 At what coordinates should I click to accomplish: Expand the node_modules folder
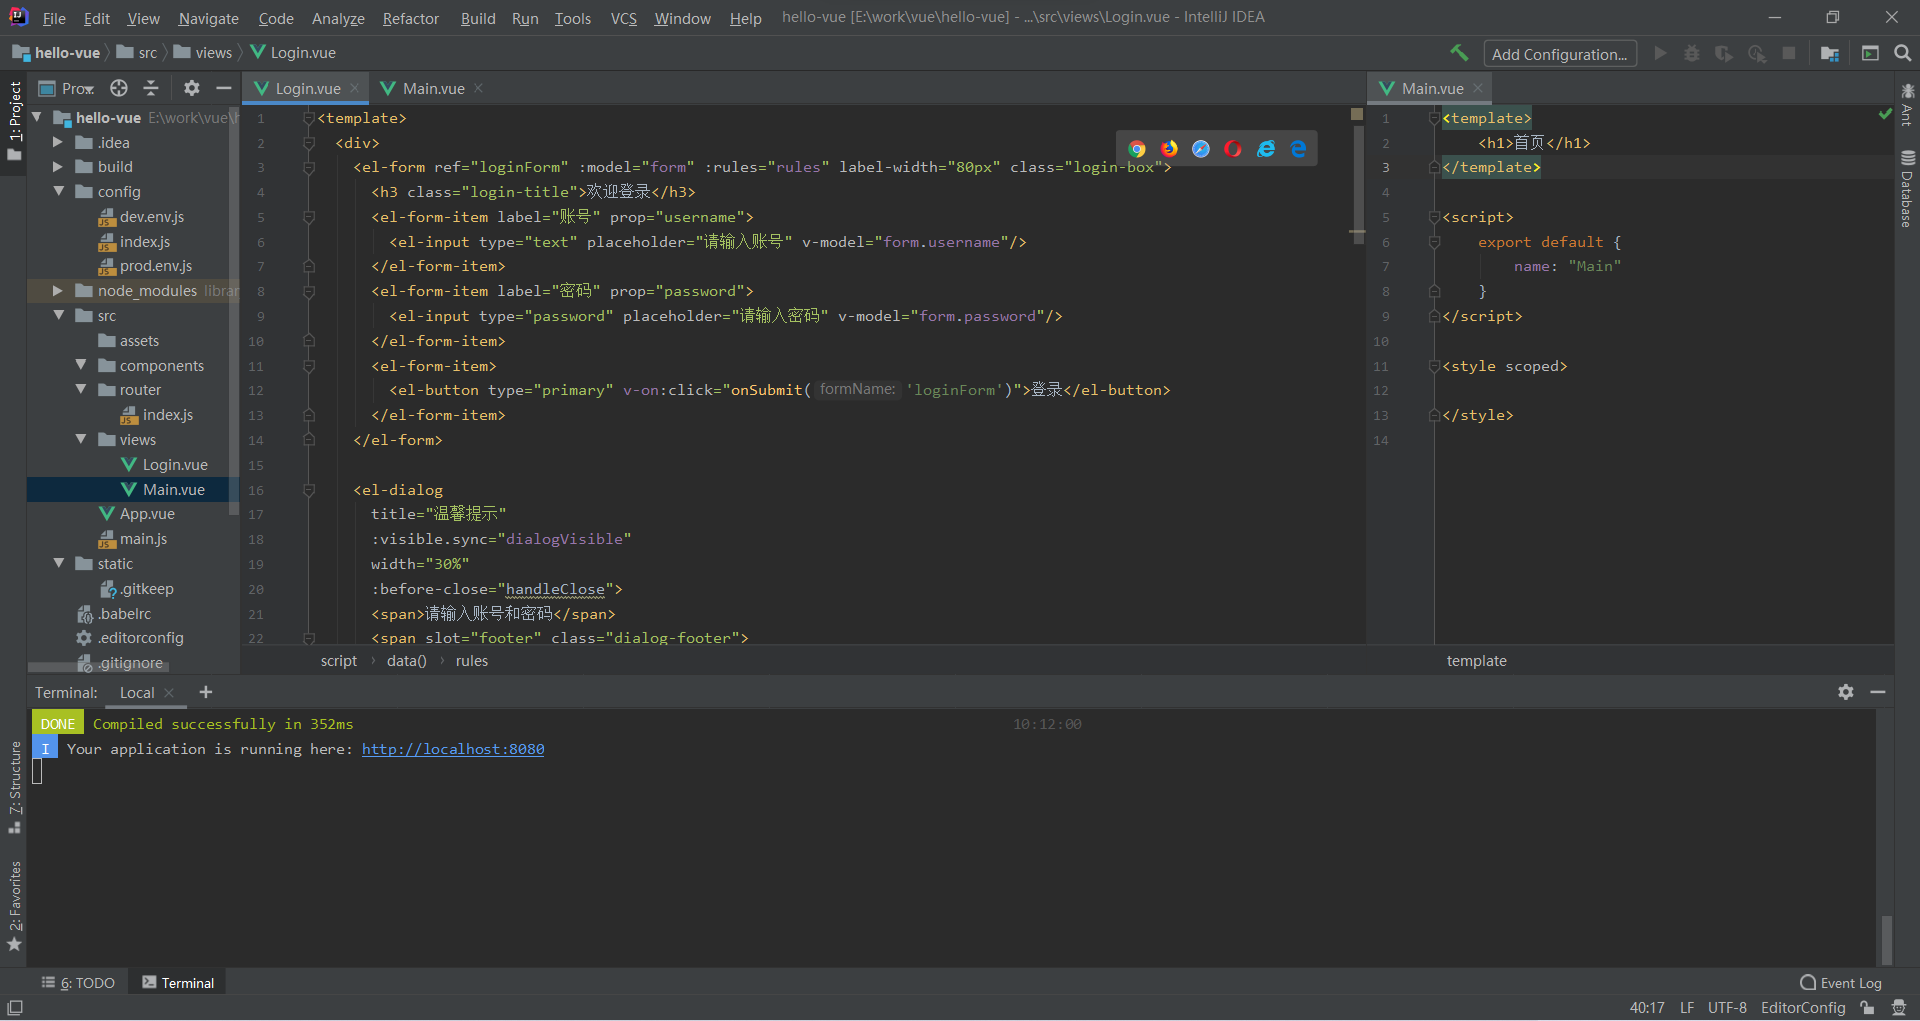[x=58, y=291]
